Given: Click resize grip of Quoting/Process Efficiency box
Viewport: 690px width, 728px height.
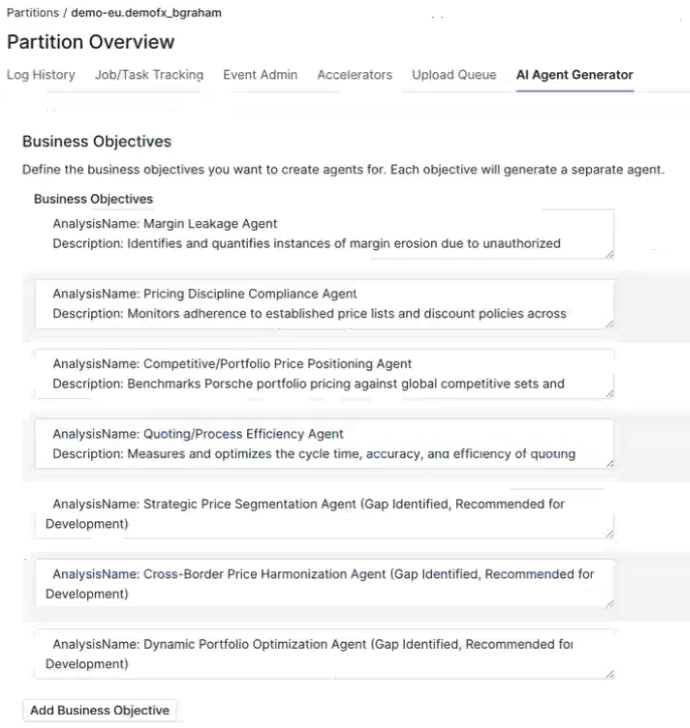Looking at the screenshot, I should tap(609, 464).
